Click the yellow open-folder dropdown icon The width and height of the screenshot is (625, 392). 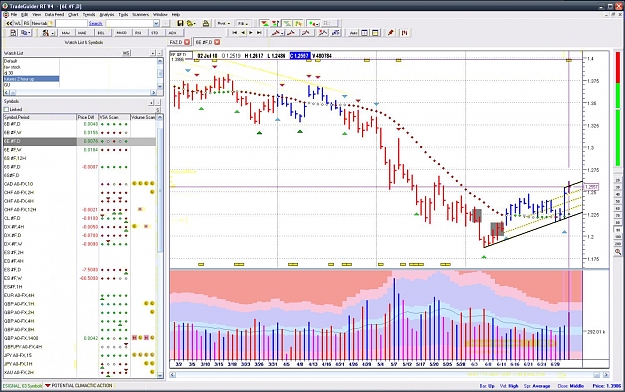(x=191, y=24)
